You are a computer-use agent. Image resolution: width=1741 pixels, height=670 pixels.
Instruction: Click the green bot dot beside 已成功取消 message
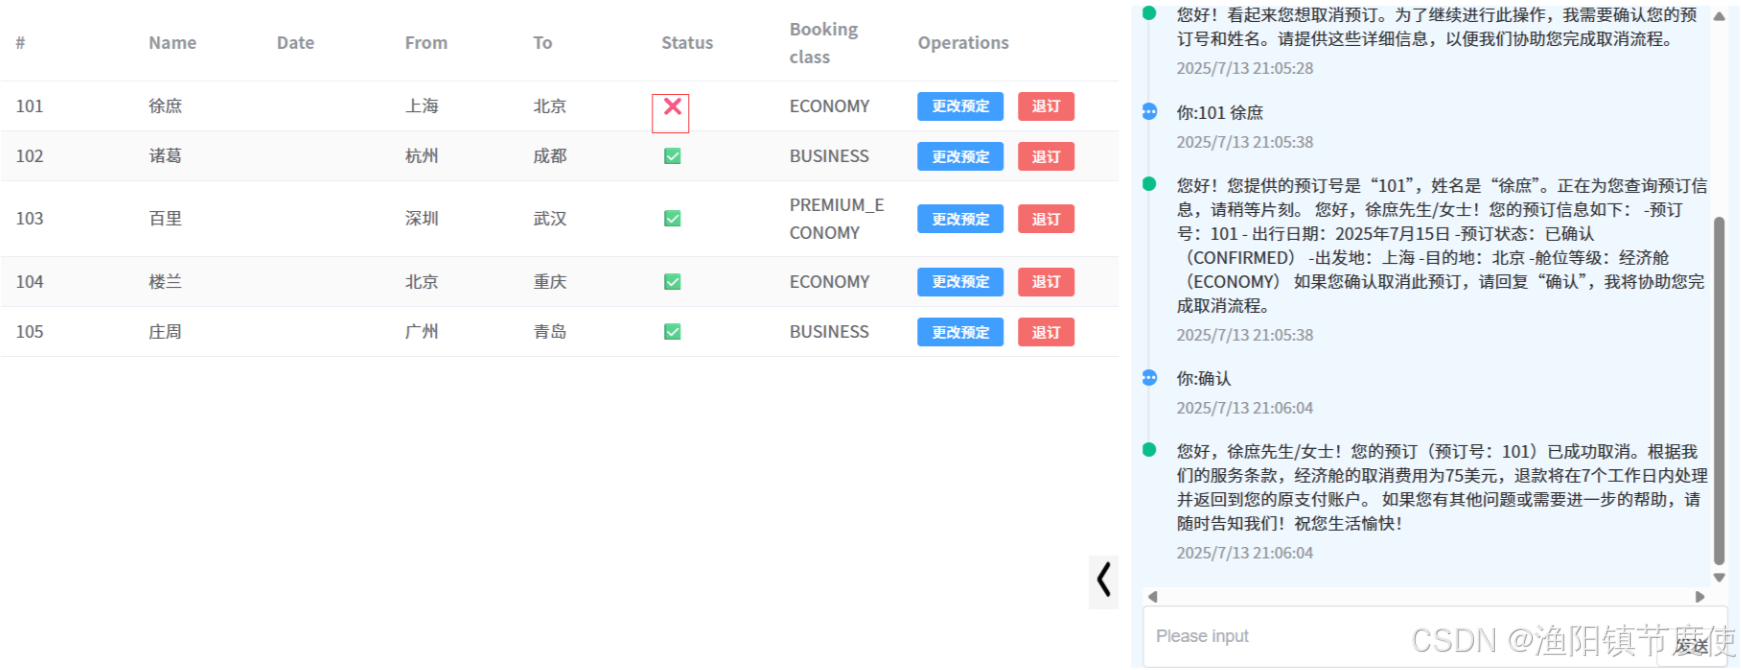tap(1149, 450)
